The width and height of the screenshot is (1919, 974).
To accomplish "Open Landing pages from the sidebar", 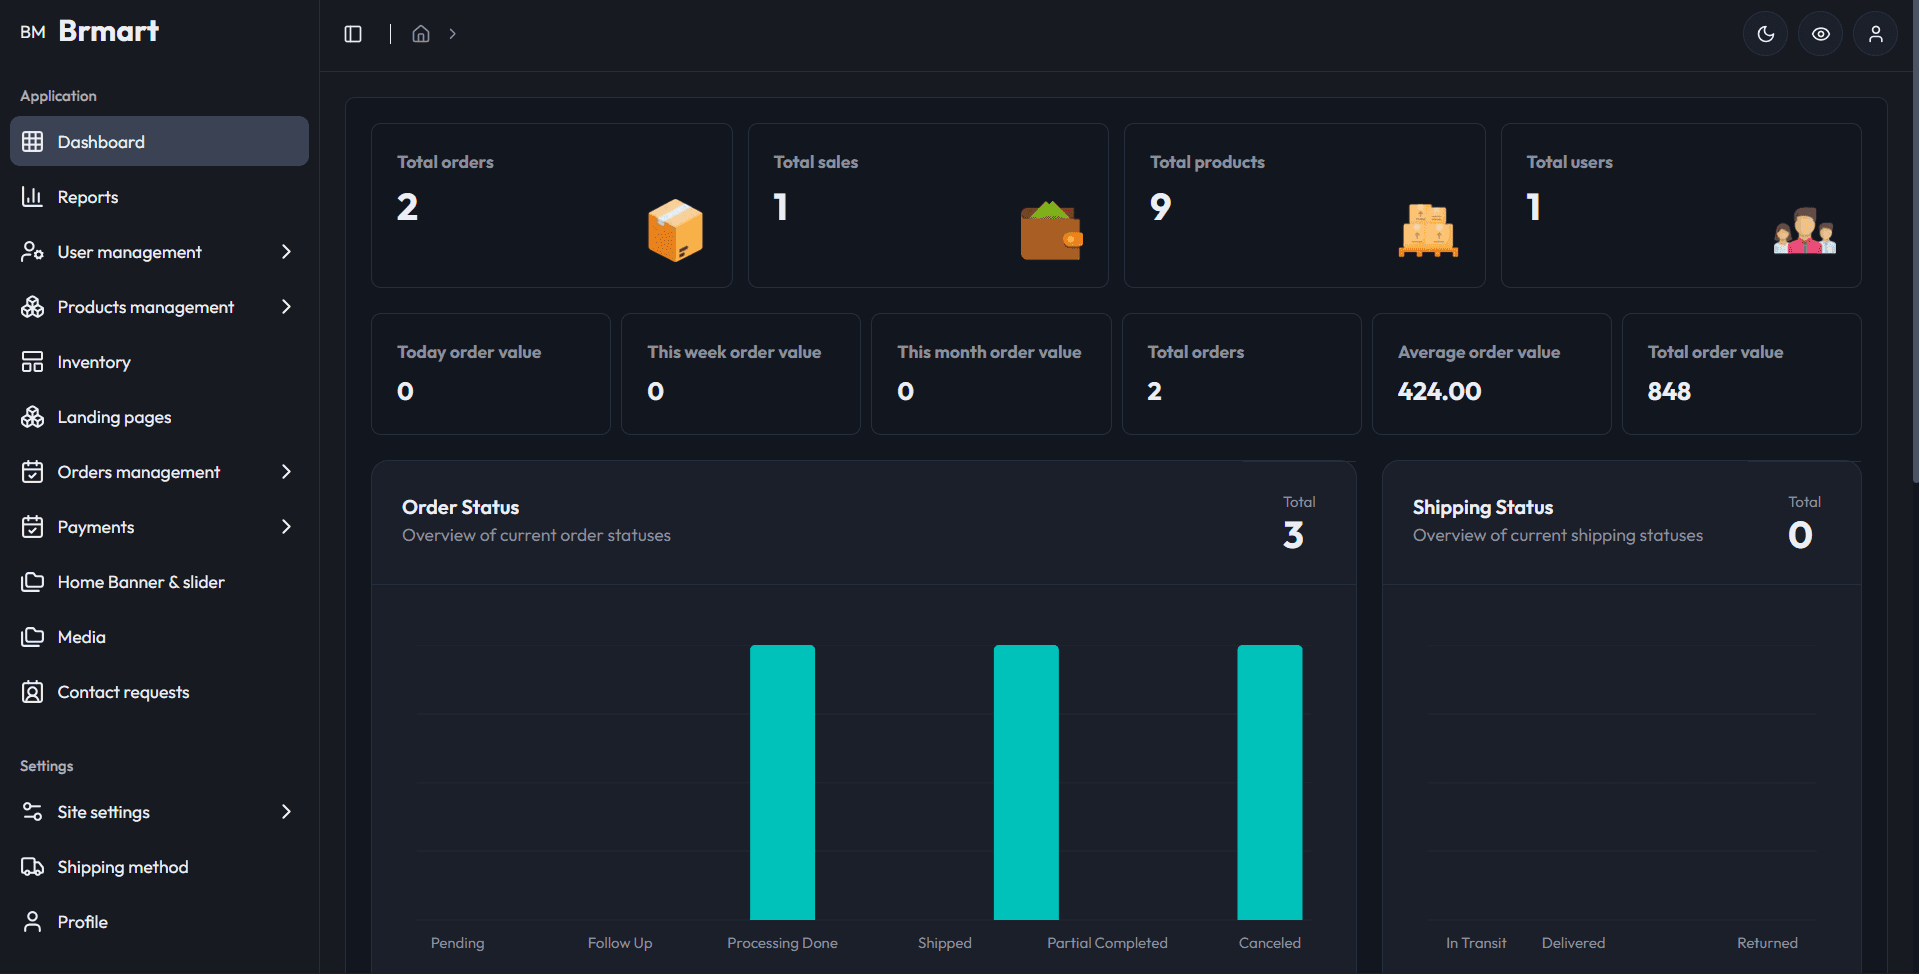I will (114, 417).
